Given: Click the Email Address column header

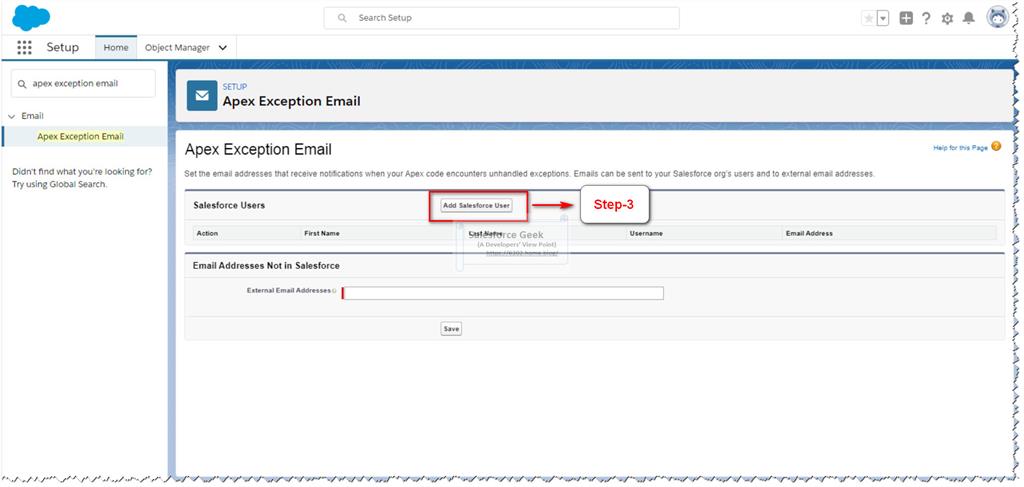Looking at the screenshot, I should (x=809, y=233).
